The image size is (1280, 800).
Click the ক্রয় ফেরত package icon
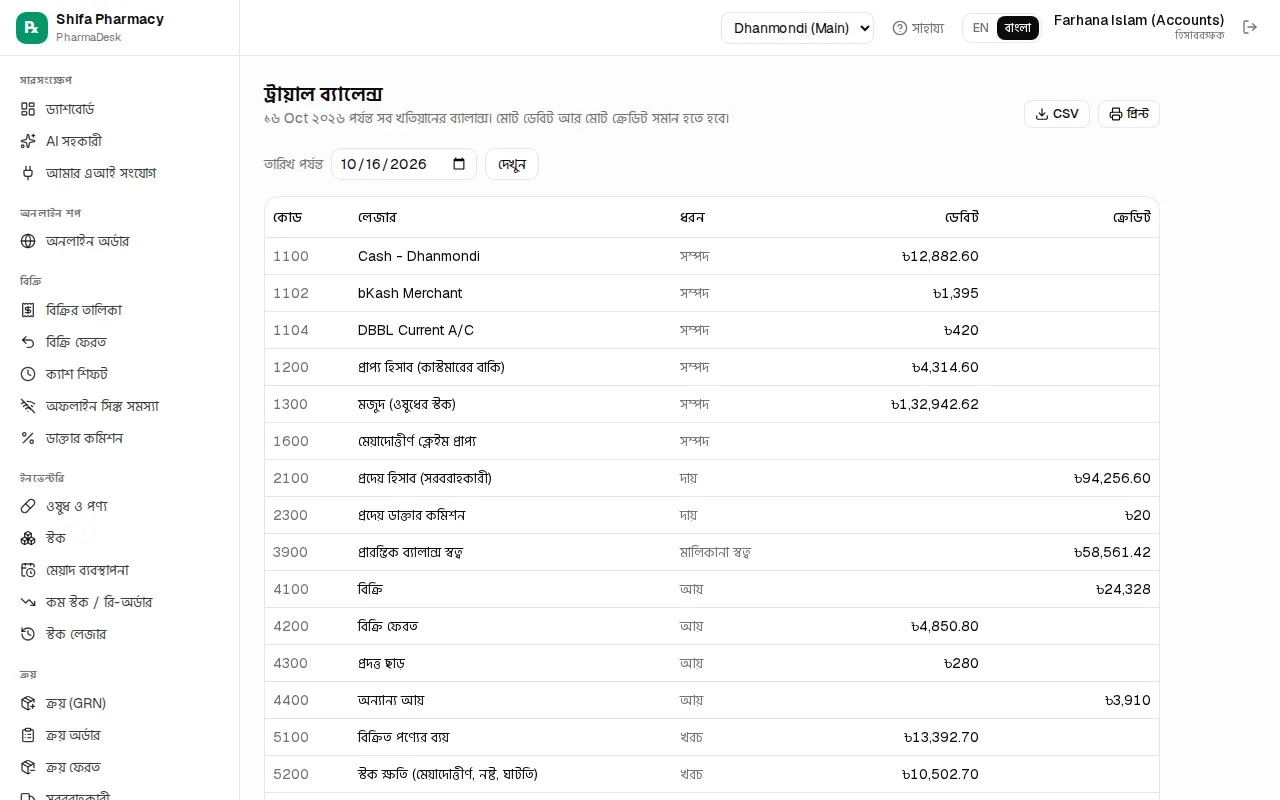(x=28, y=767)
